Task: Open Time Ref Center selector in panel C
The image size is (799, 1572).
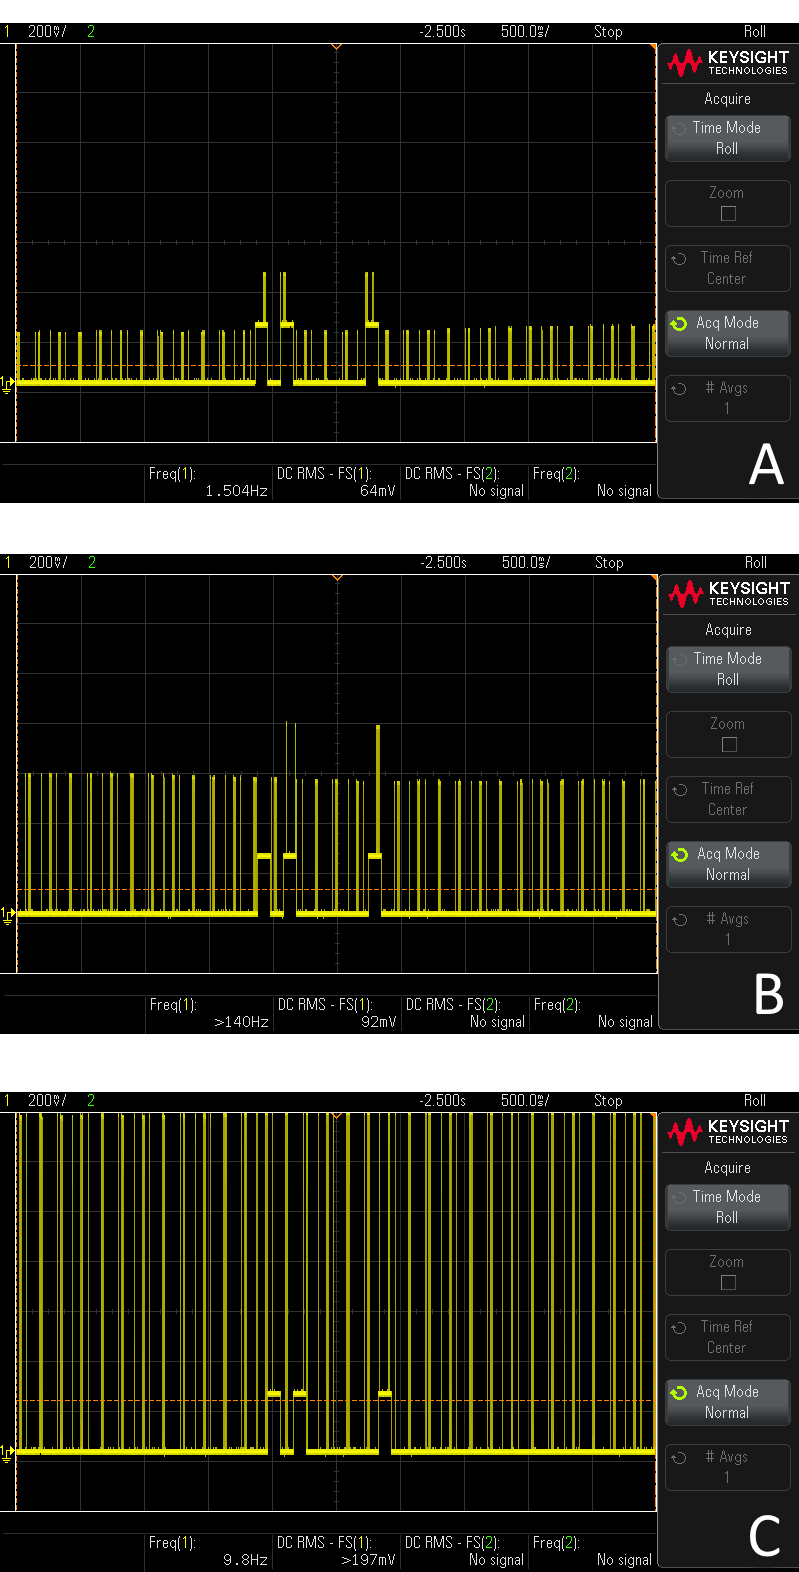Action: [x=727, y=1337]
